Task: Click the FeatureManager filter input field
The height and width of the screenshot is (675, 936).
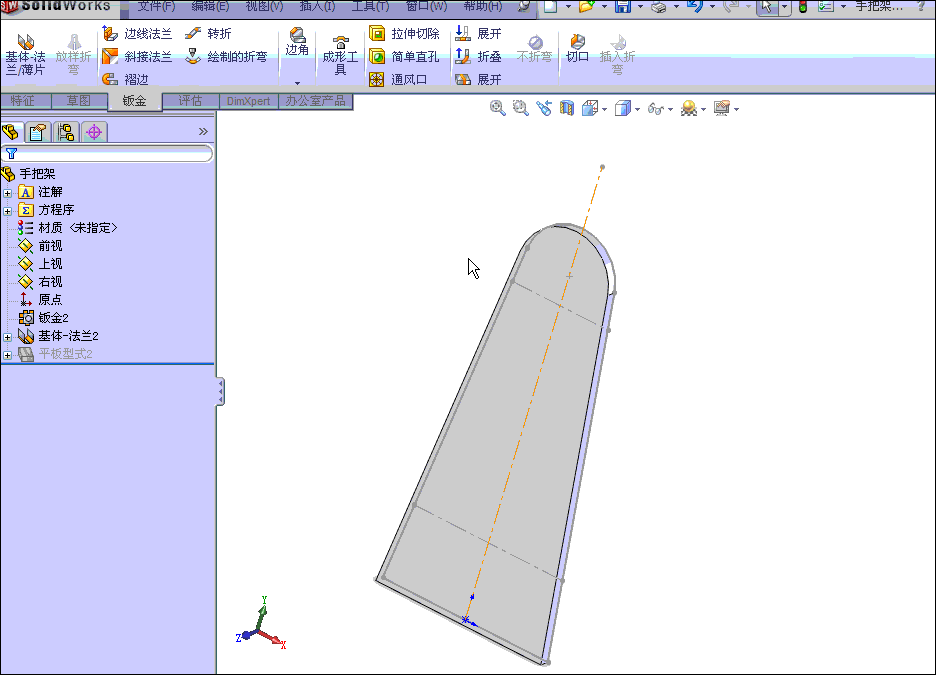Action: coord(107,153)
